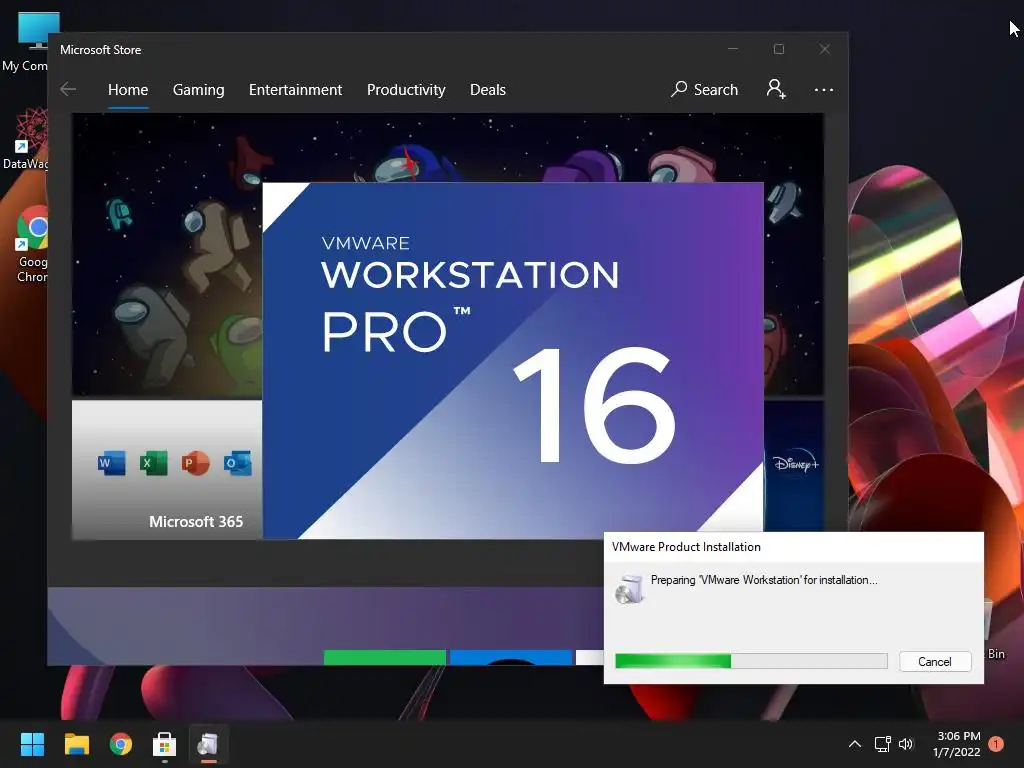The width and height of the screenshot is (1024, 768).
Task: Click the VMware Product Installation title bar
Action: pyautogui.click(x=793, y=547)
